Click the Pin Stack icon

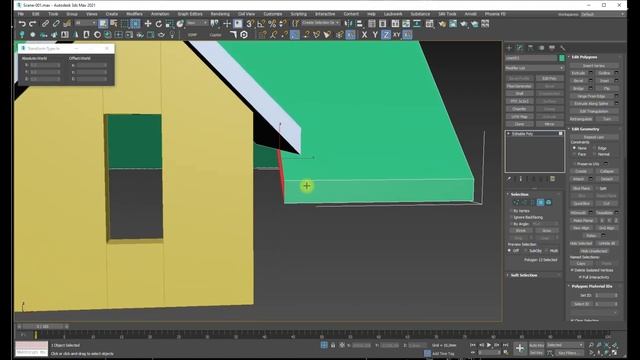[509, 179]
